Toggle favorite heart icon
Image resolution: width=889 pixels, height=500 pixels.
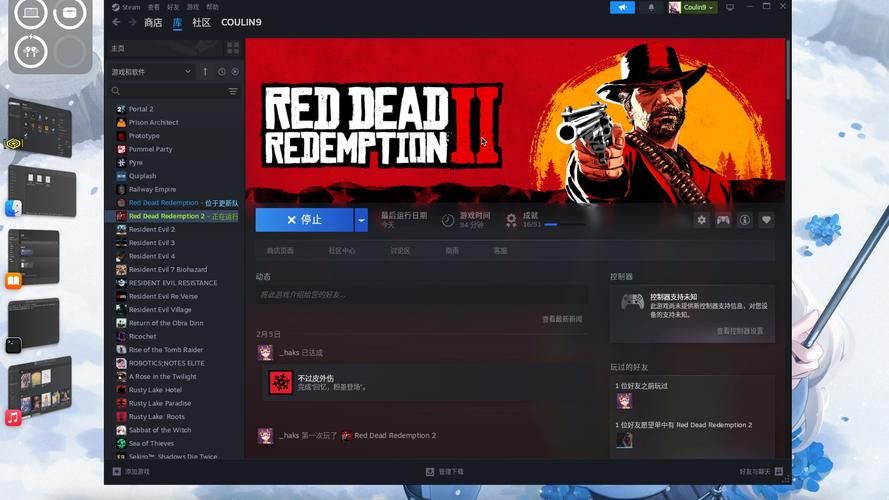coord(766,220)
